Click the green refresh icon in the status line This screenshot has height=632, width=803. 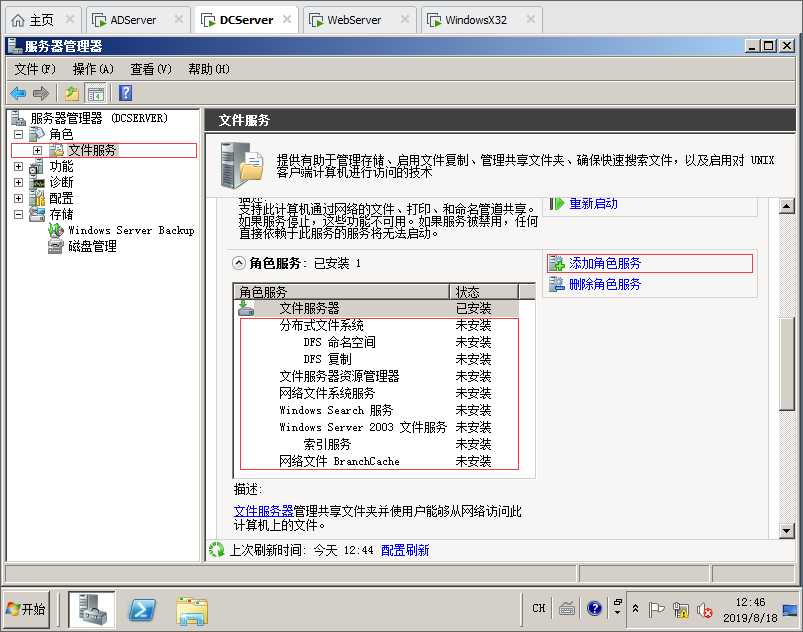point(217,550)
